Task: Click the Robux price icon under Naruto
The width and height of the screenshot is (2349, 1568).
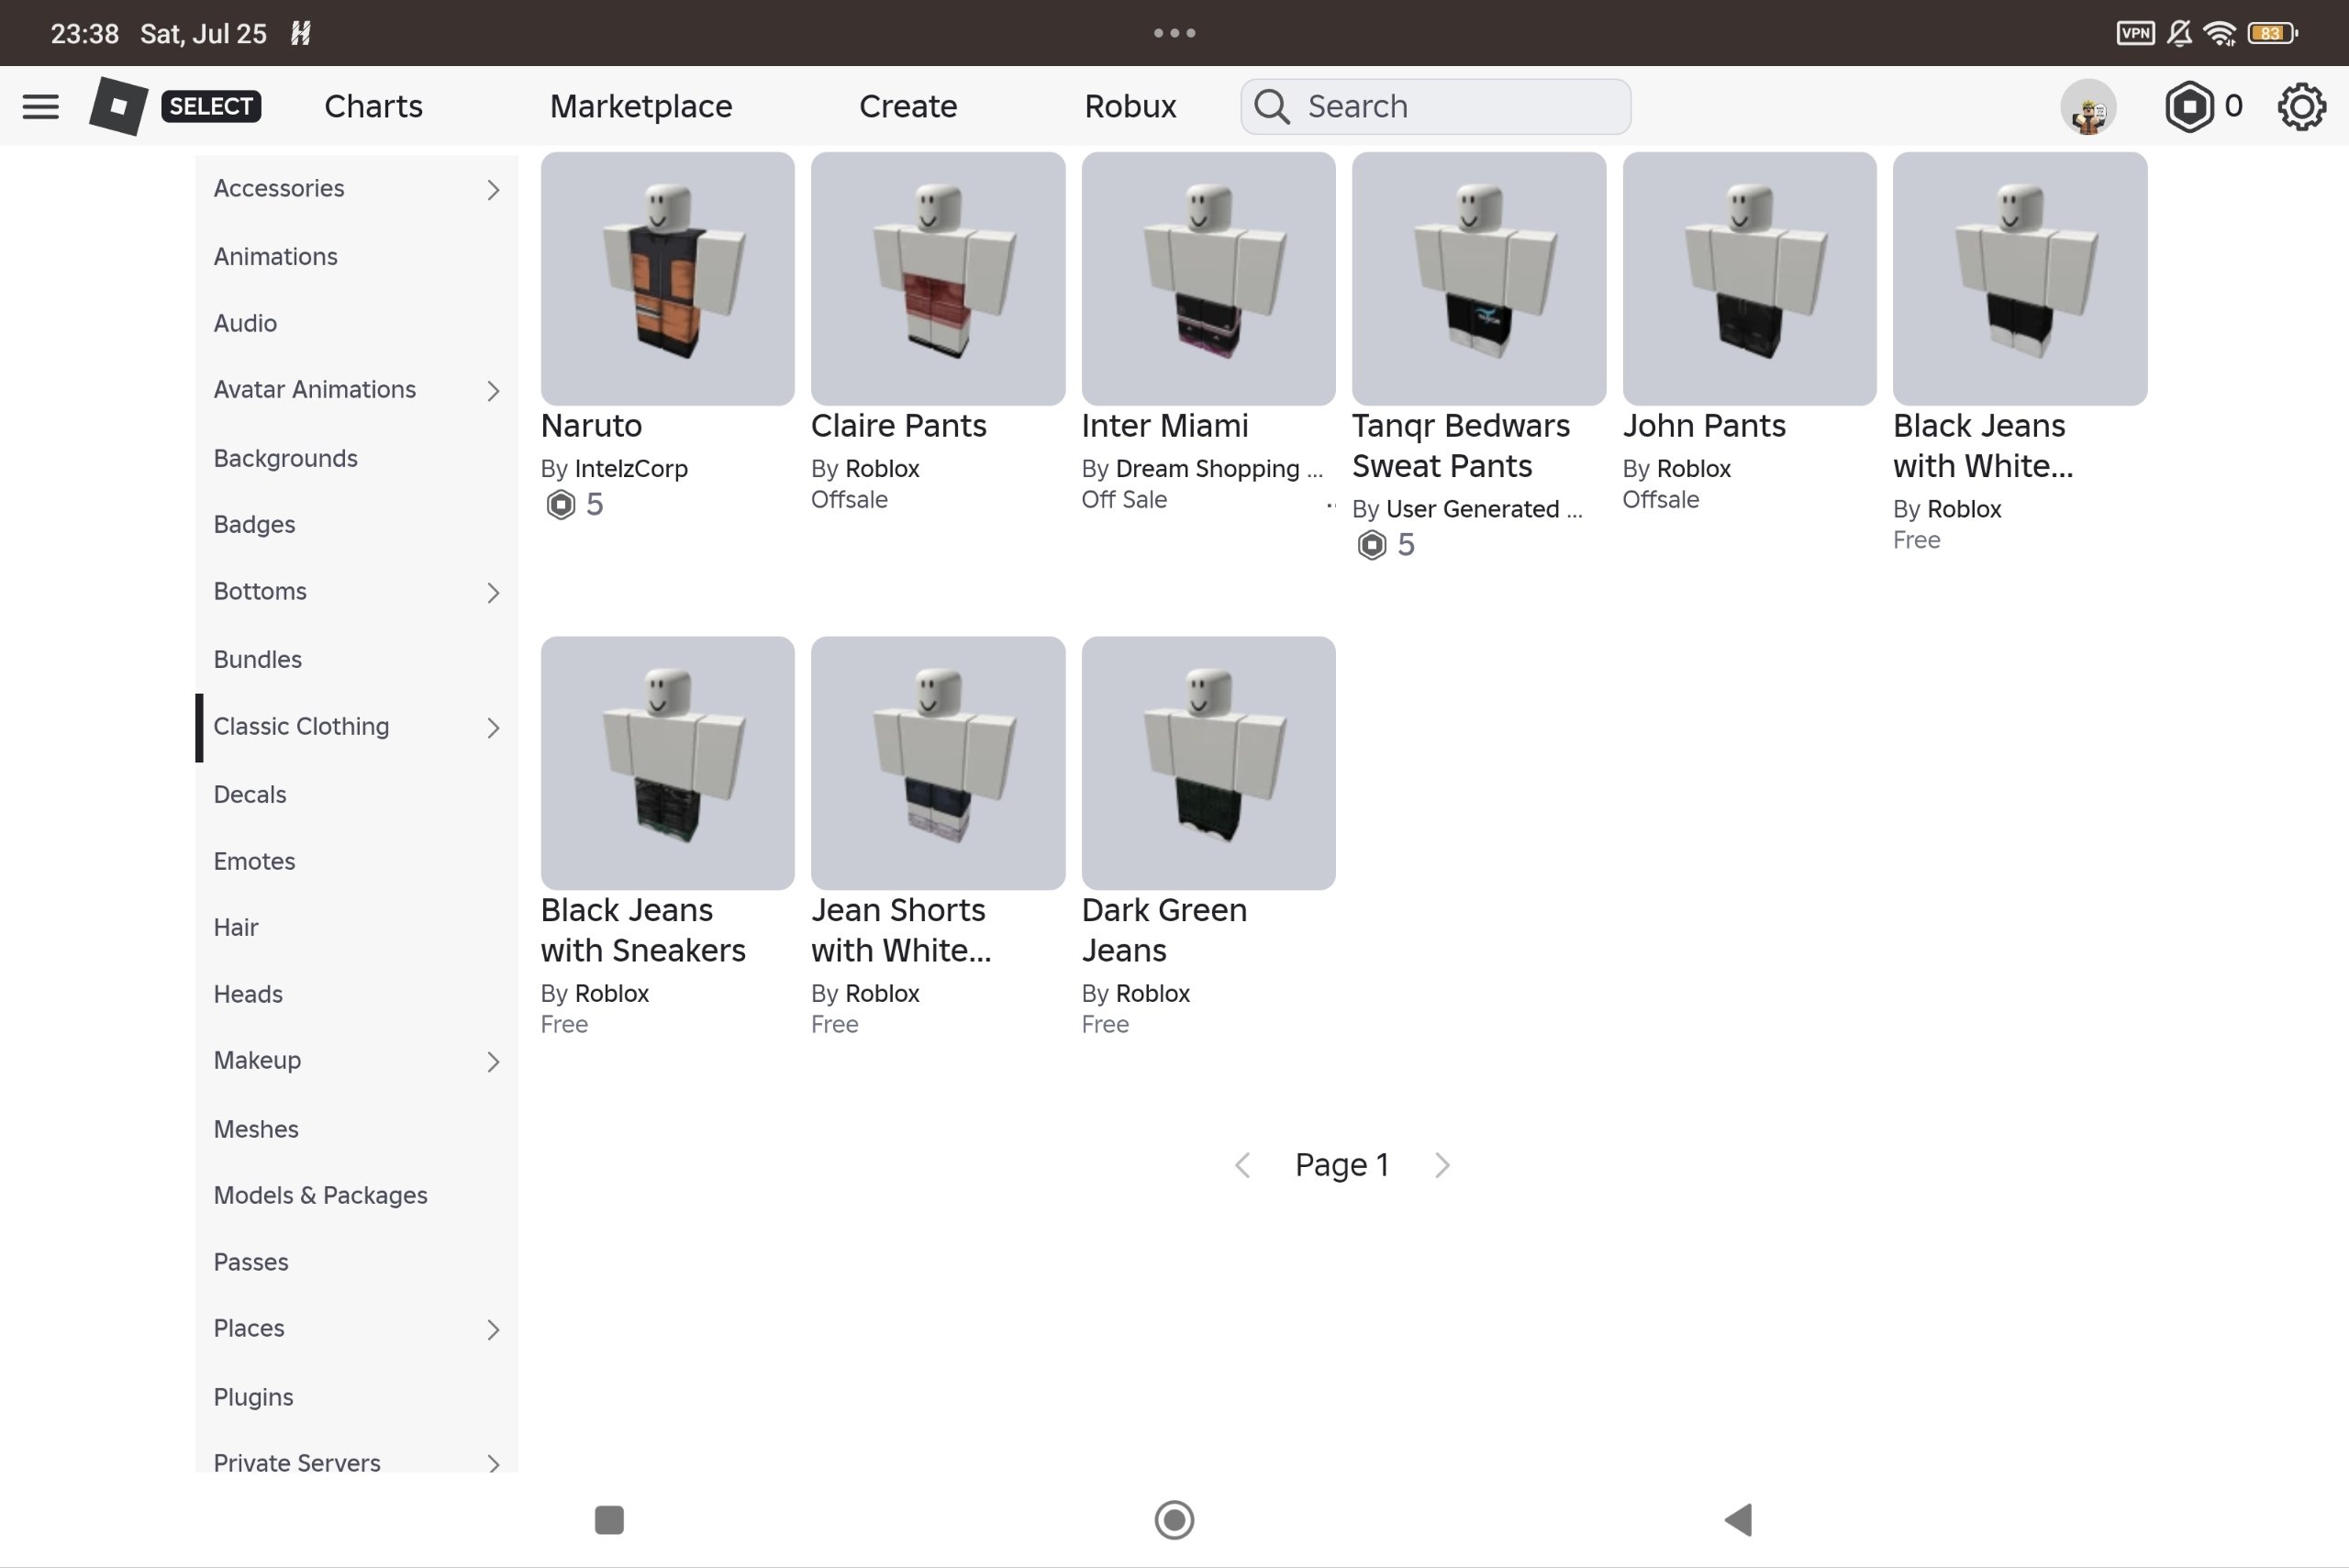Action: pyautogui.click(x=560, y=504)
